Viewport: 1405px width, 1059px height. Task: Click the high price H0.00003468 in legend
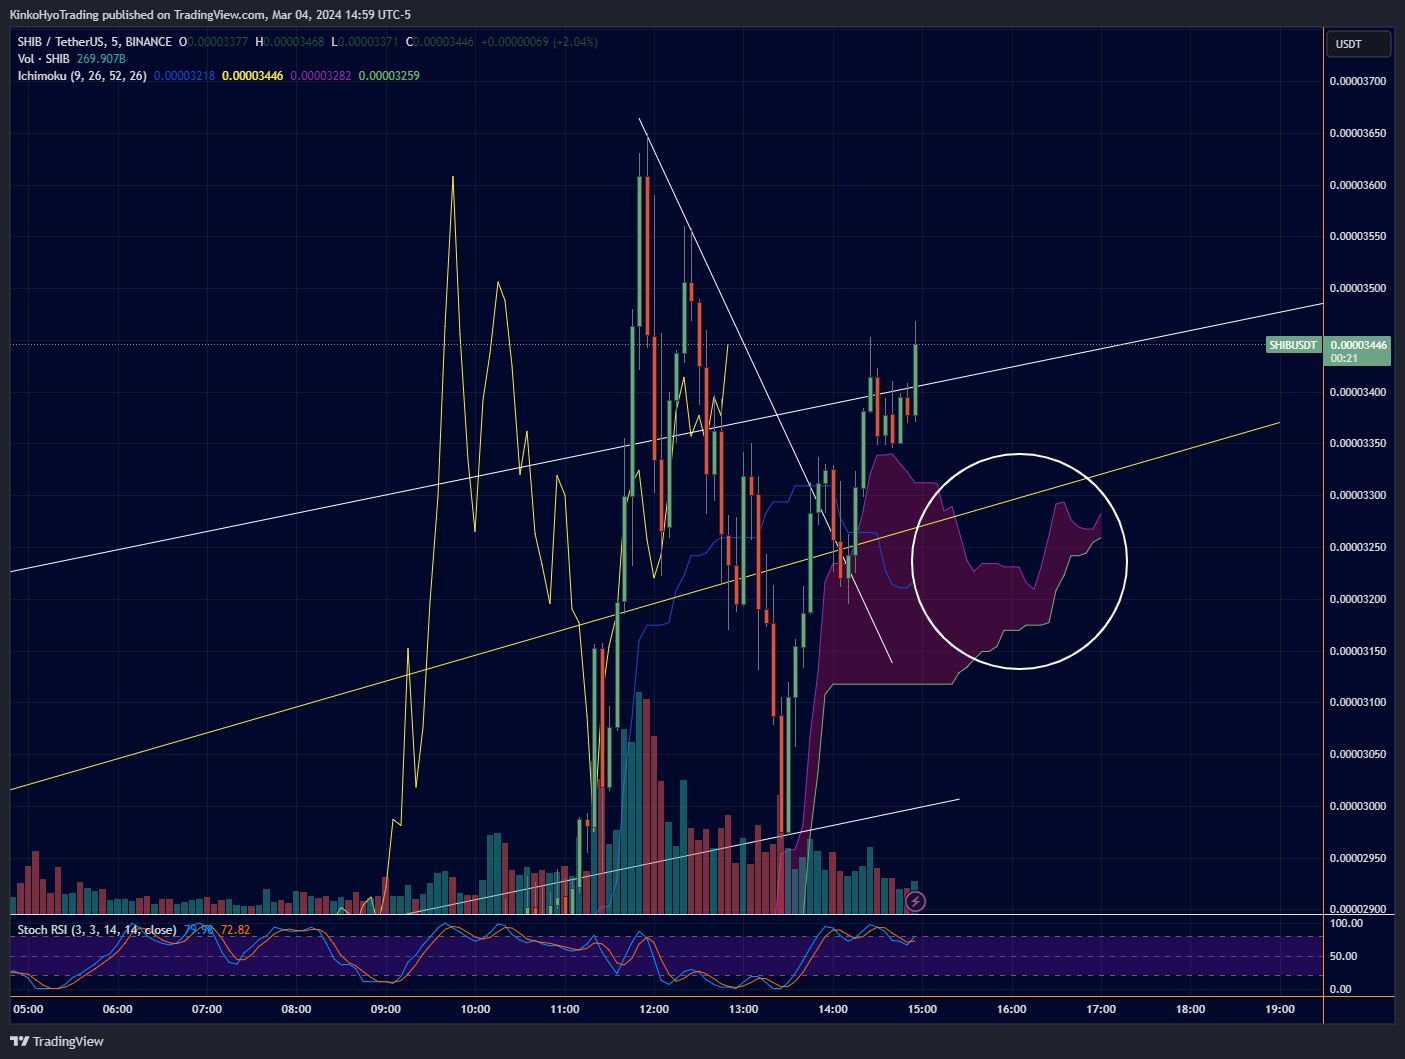click(x=290, y=42)
